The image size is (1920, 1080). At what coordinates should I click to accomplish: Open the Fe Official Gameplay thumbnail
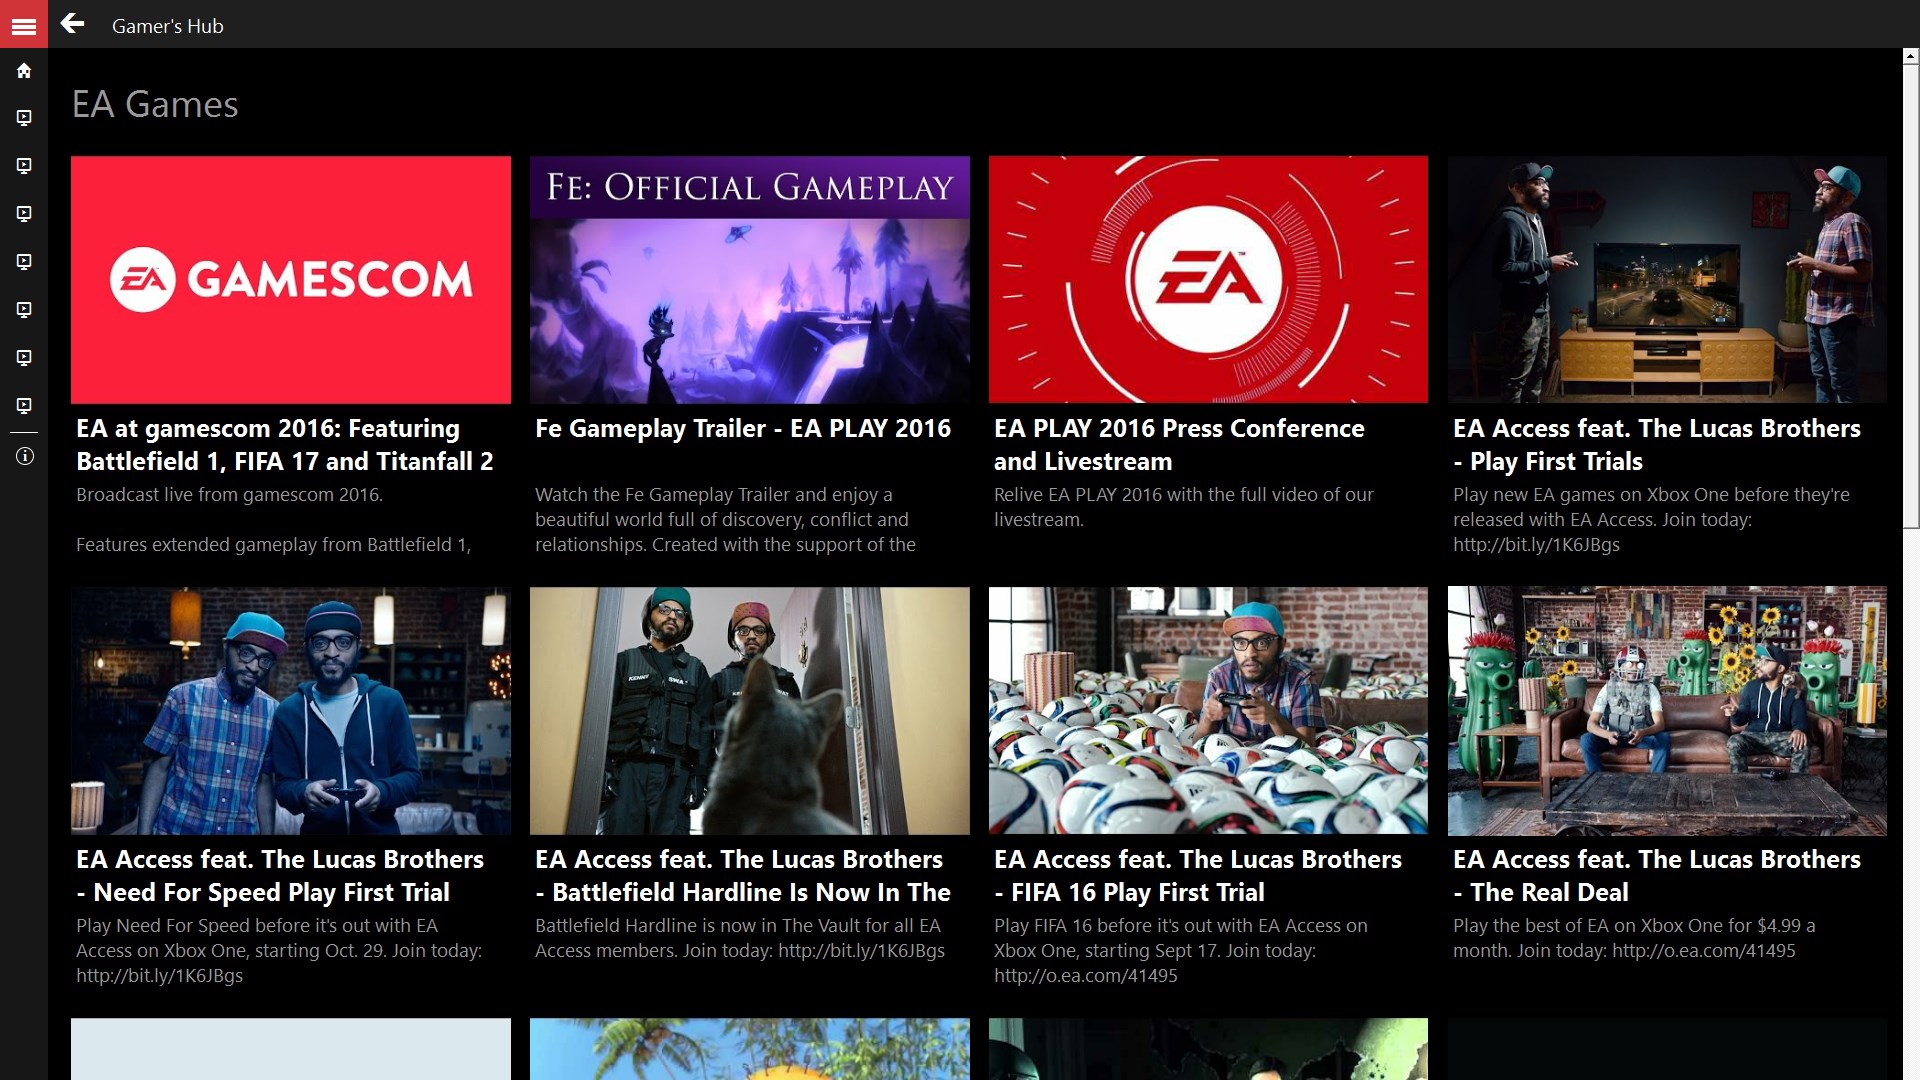pyautogui.click(x=749, y=279)
